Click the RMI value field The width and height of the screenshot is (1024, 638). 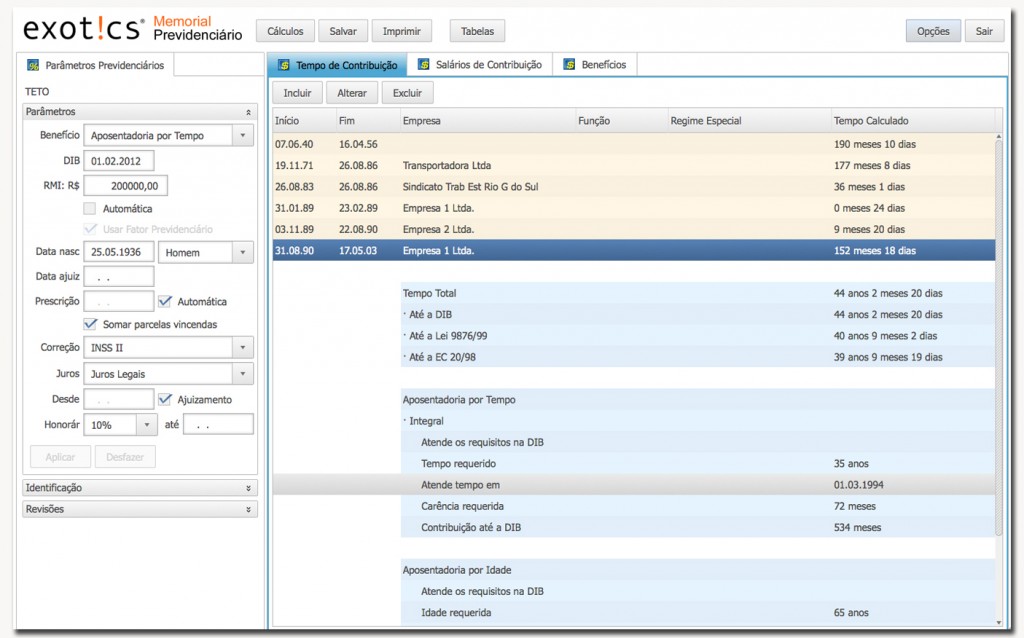125,185
